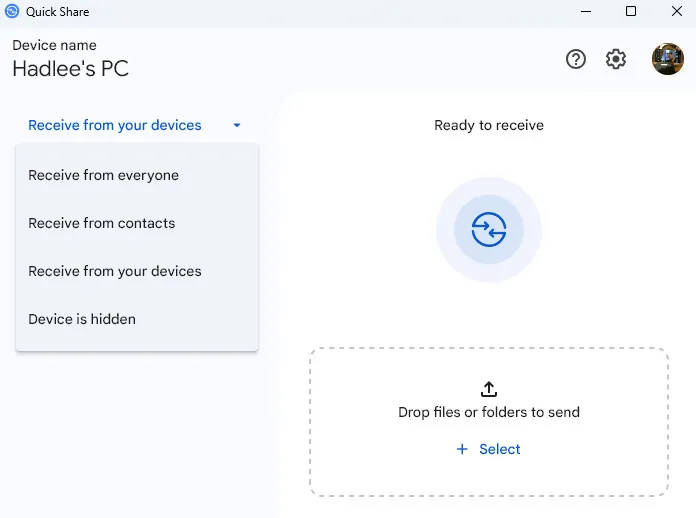This screenshot has height=518, width=696.
Task: Click the user profile avatar
Action: (x=667, y=59)
